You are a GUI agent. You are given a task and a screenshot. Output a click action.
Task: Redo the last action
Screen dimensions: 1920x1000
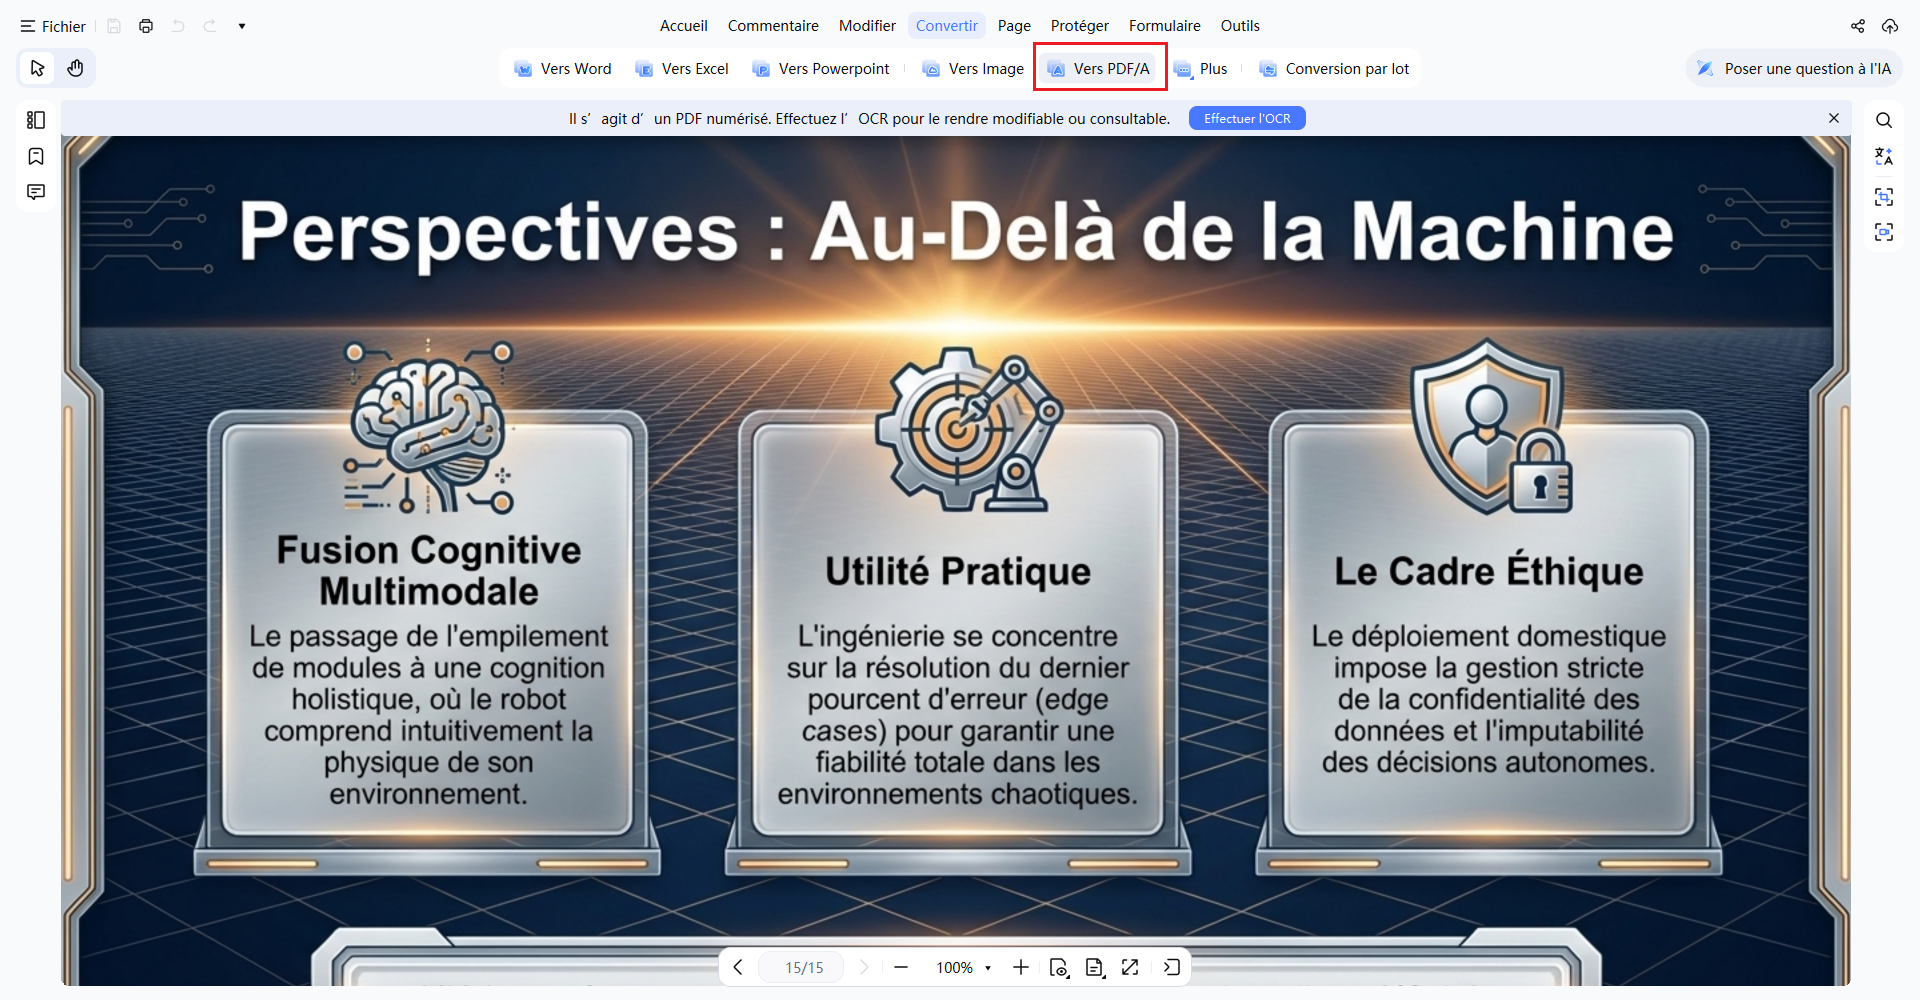point(210,26)
